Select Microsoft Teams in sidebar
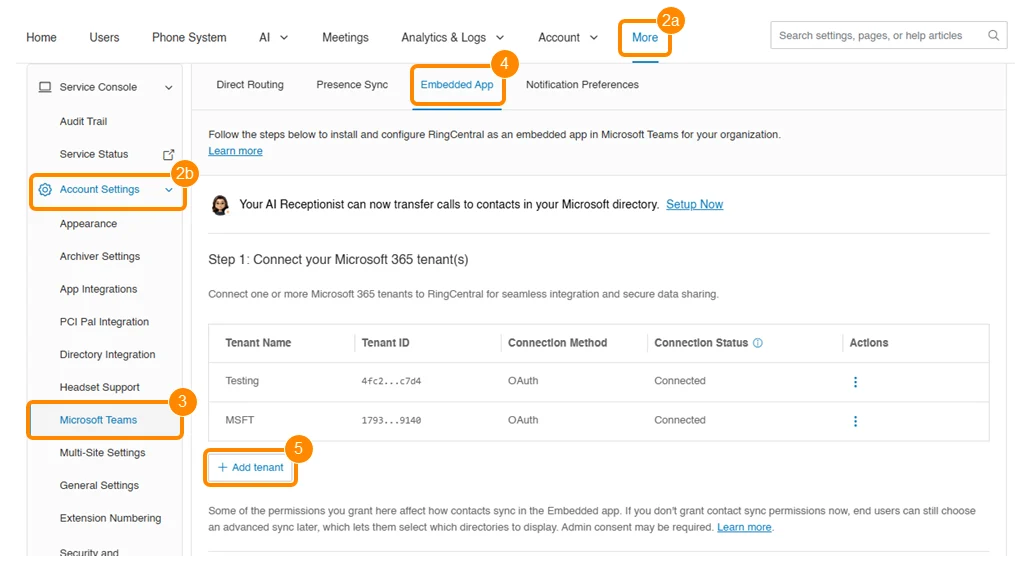Image resolution: width=1034 pixels, height=572 pixels. (98, 420)
